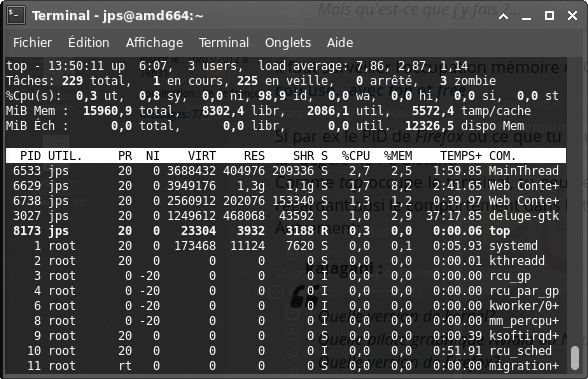The width and height of the screenshot is (588, 379).
Task: Click PID 6738 in the process list
Action: pos(27,201)
